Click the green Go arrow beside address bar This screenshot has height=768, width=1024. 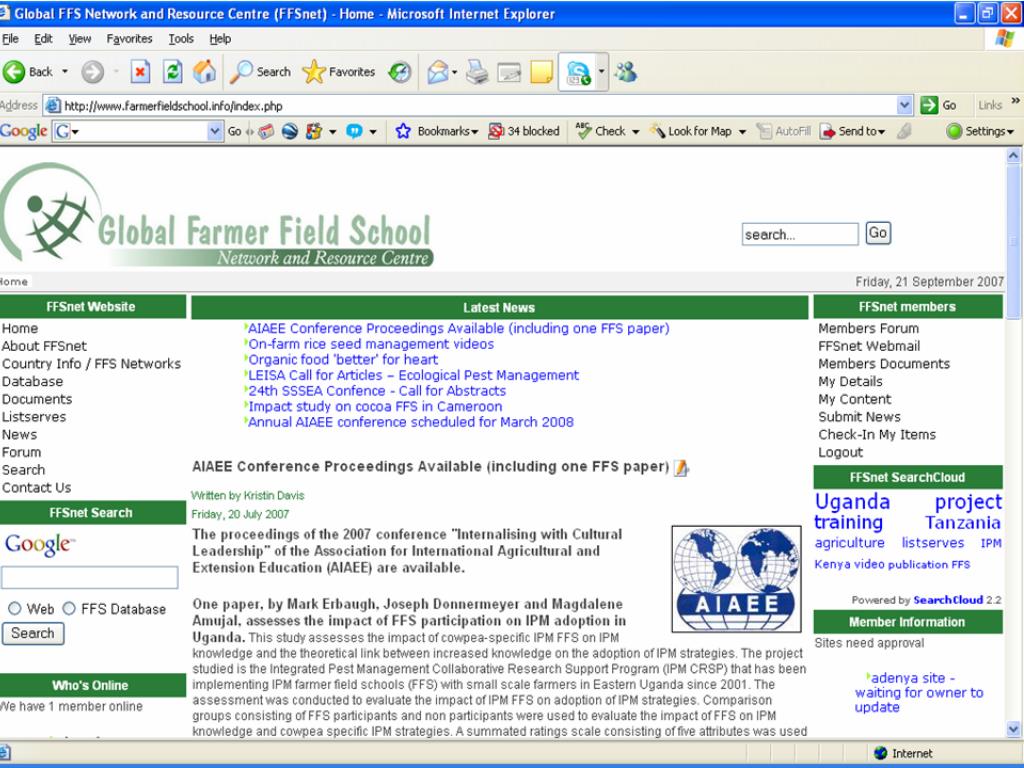929,105
